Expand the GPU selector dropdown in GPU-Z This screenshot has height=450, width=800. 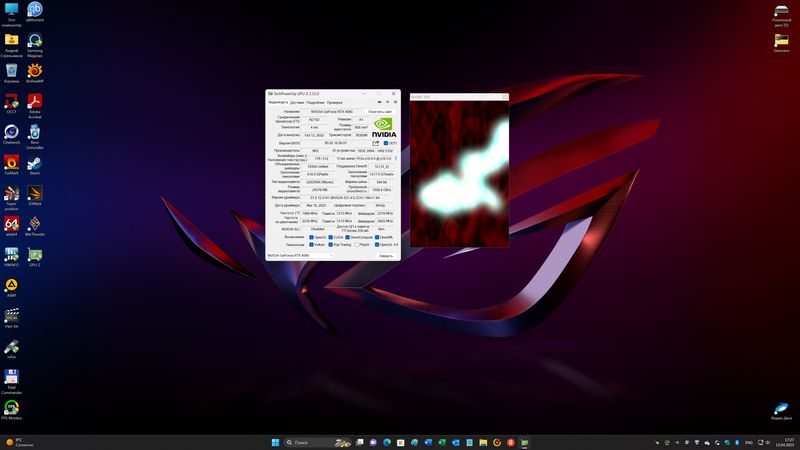(x=301, y=255)
